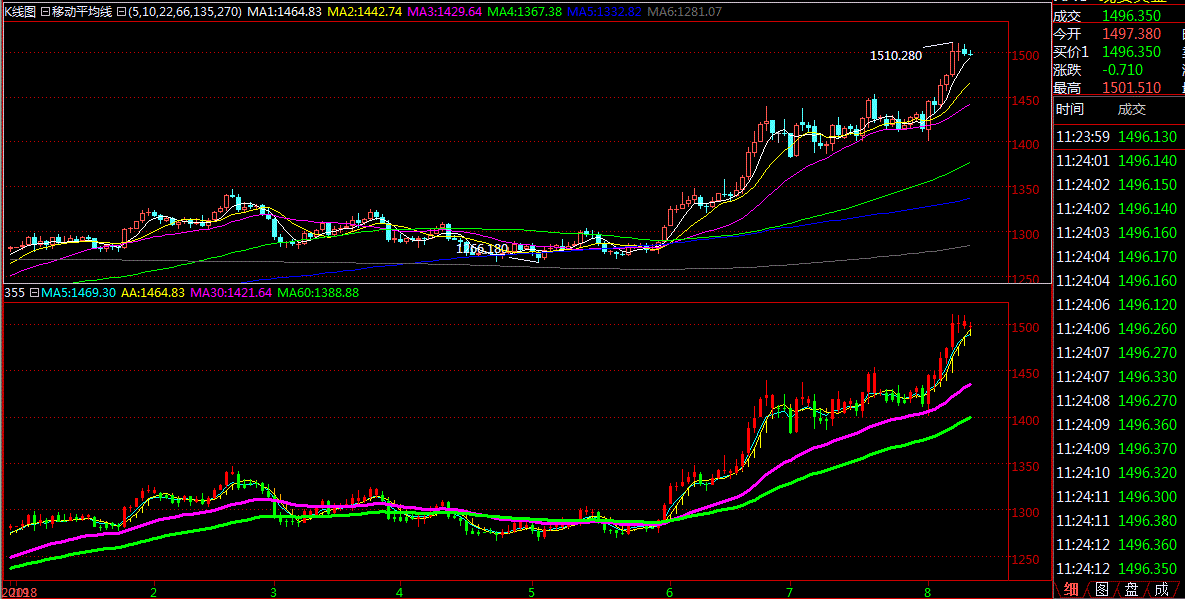Screen dimensions: 1185x599
Task: Collapse the 355 indicator box in lower panel
Action: 34,293
